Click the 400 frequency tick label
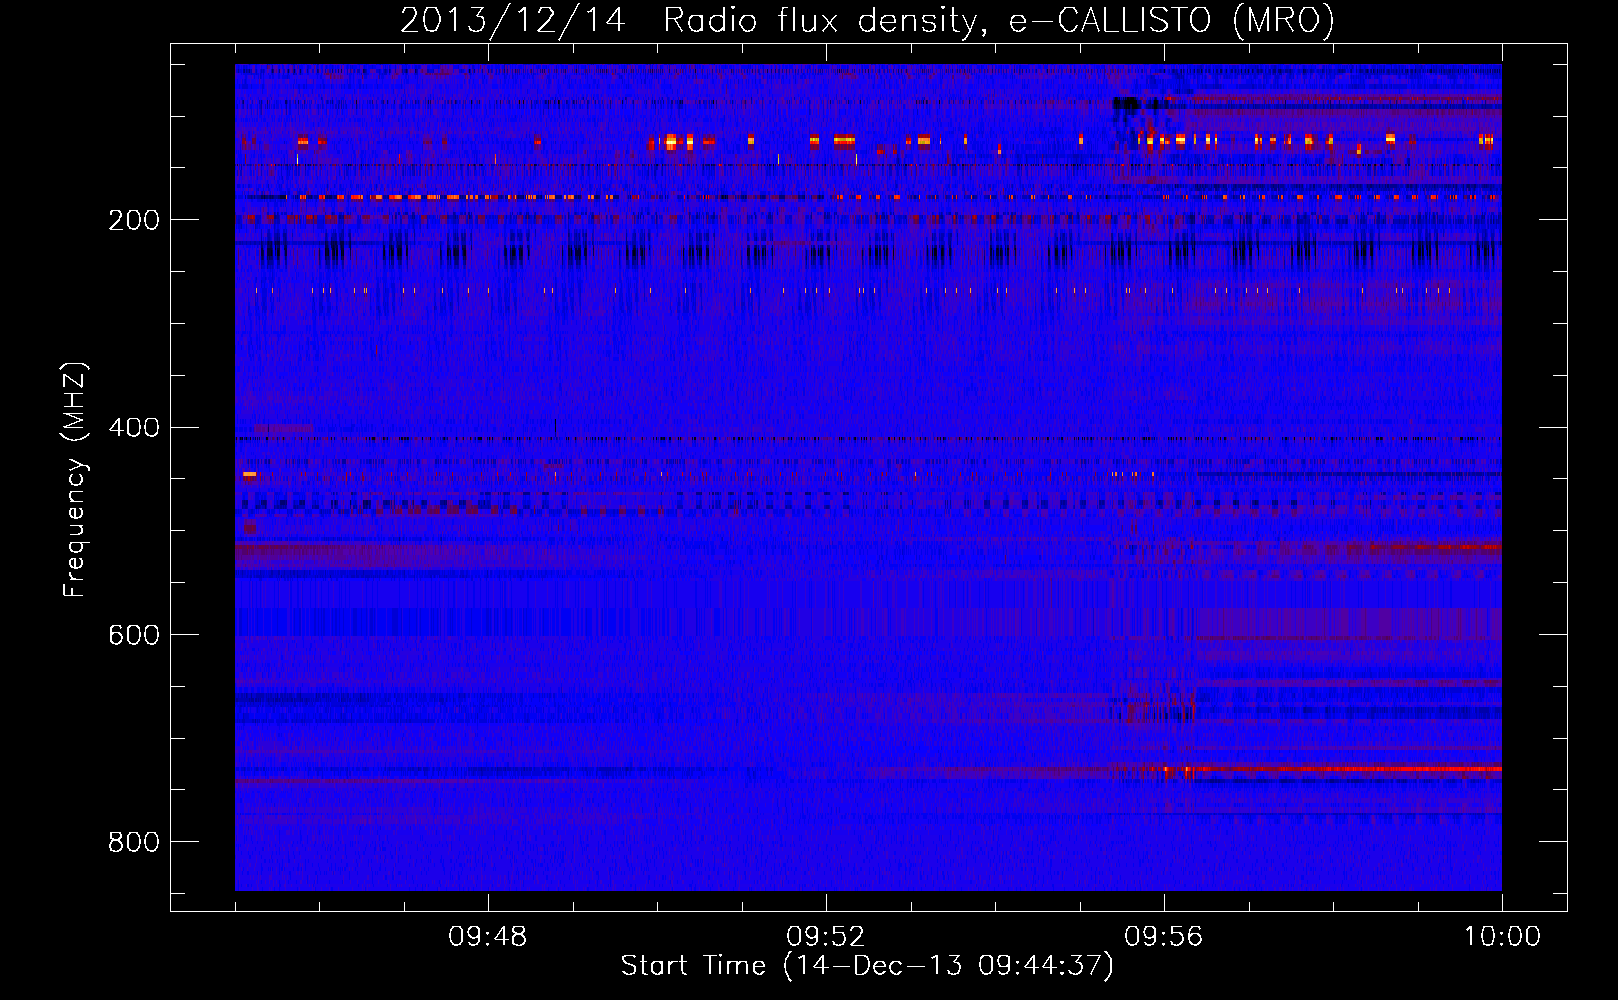The image size is (1618, 1000). coord(134,428)
